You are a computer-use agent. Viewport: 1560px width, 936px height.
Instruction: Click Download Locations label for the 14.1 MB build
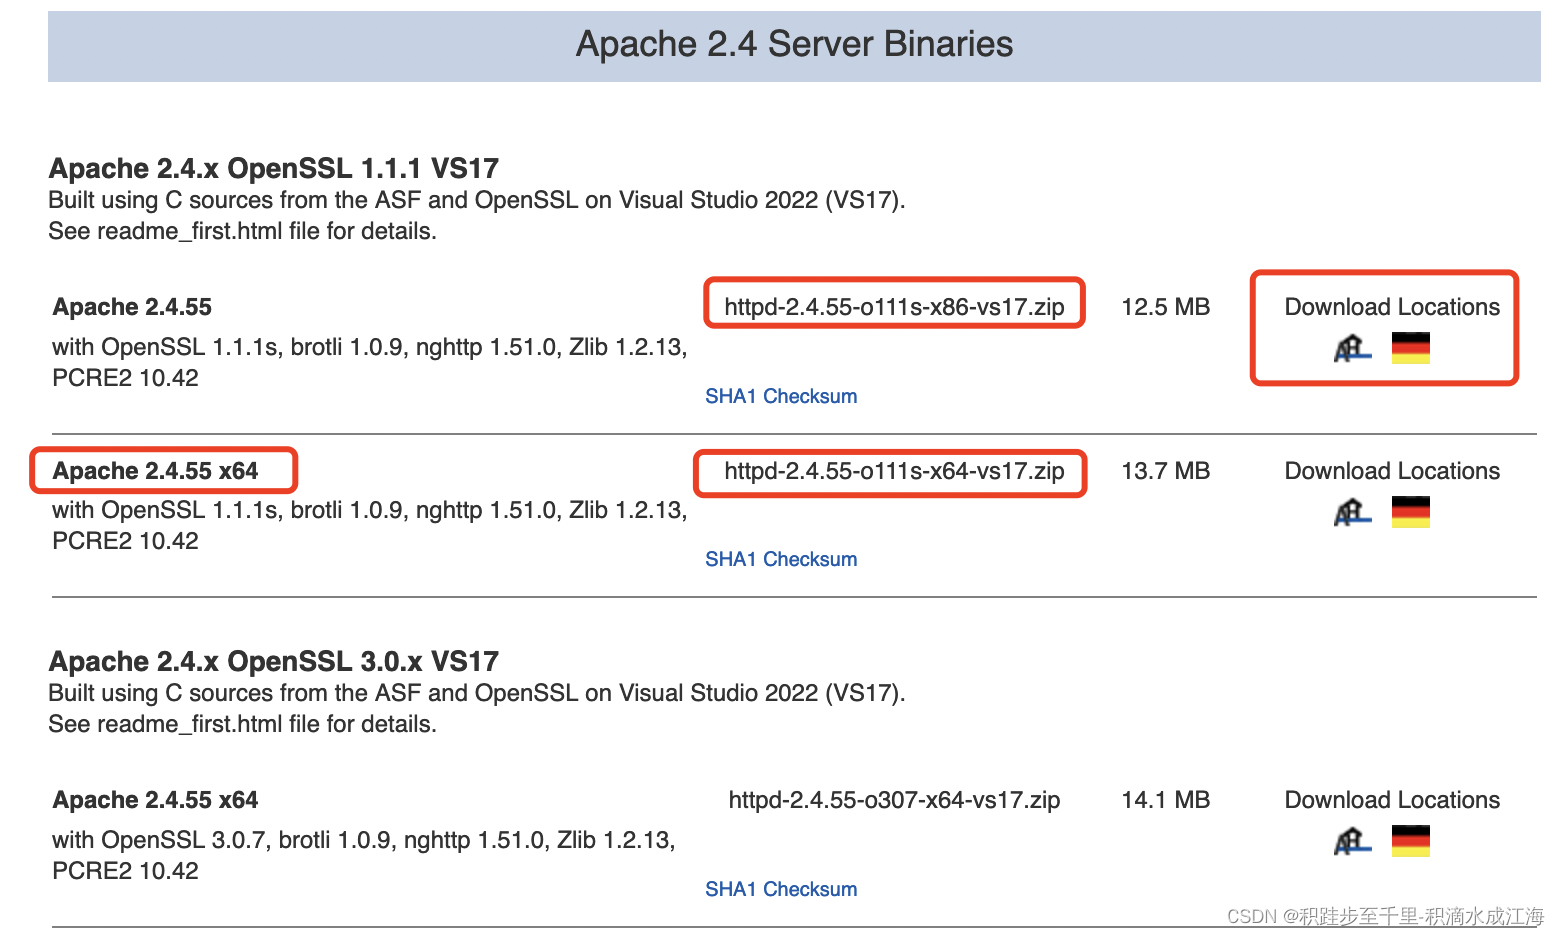(1392, 800)
